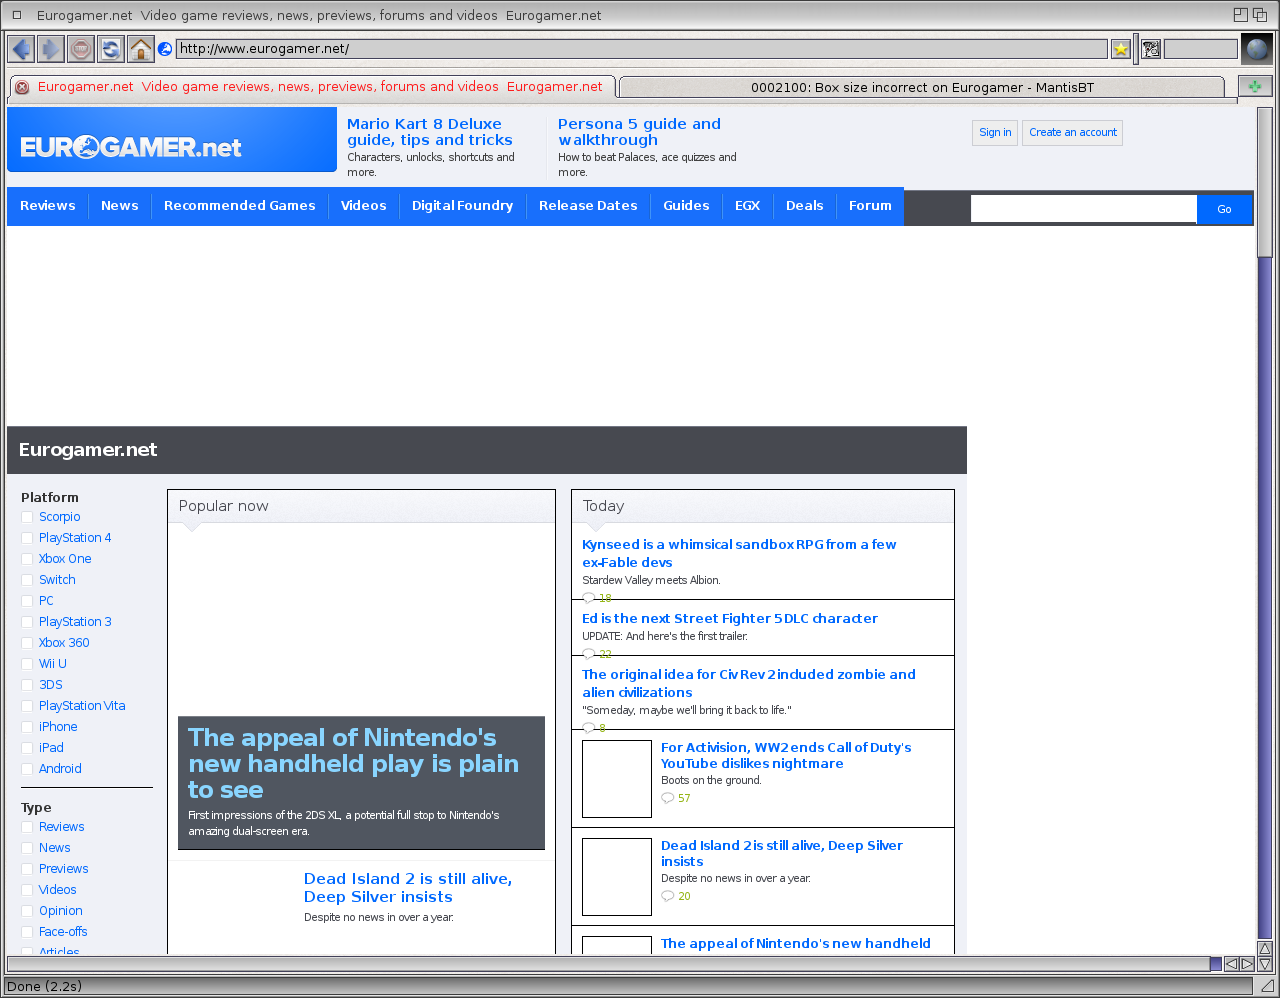Open News in the site navigation bar
Screen dimensions: 1280x998
[120, 206]
